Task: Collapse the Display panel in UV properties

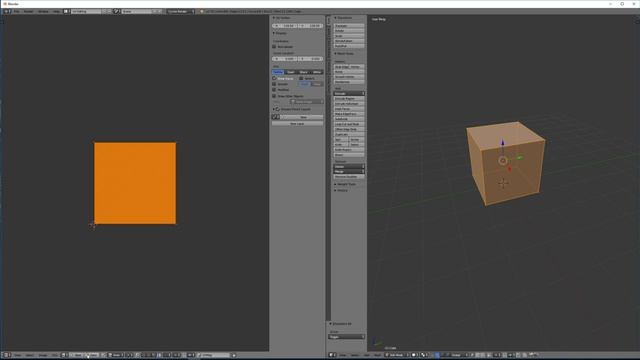Action: click(x=280, y=33)
